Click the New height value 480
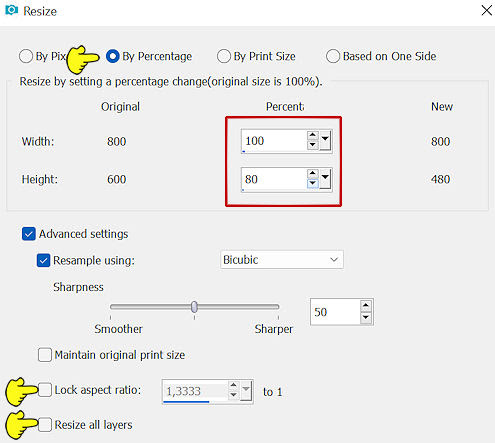 440,179
